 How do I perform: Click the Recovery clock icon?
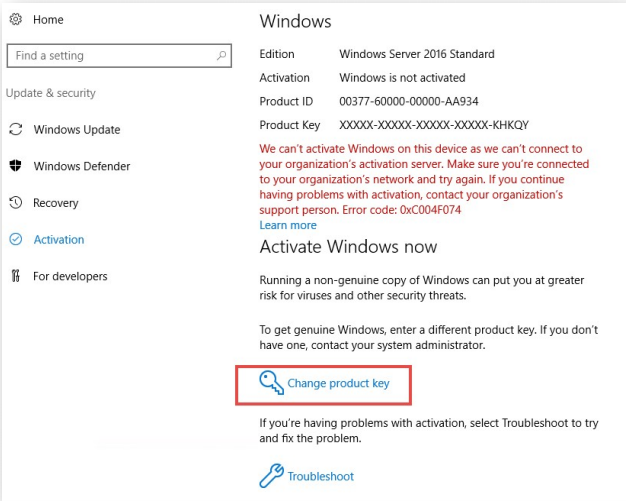tap(16, 202)
